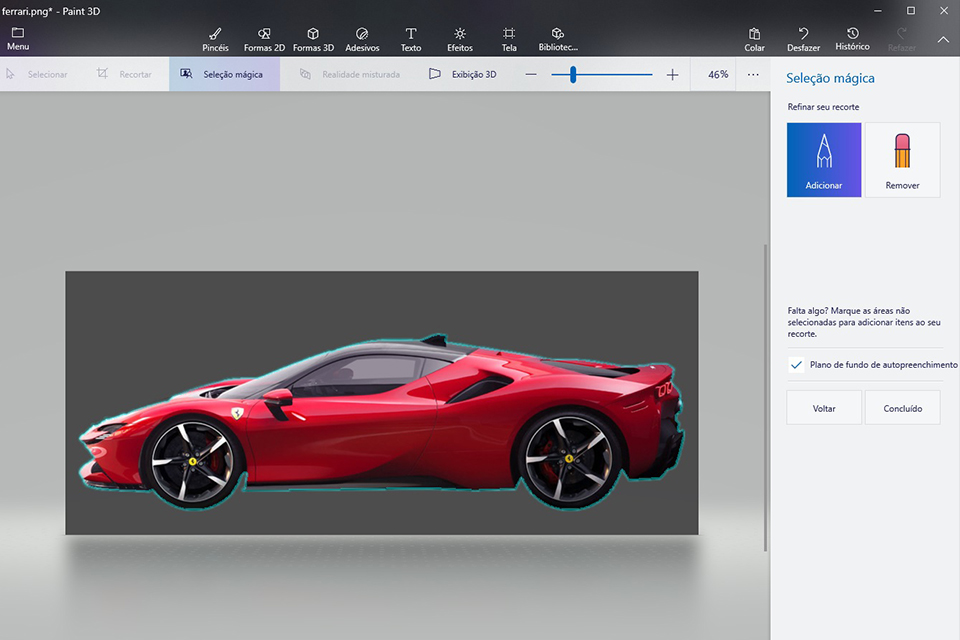Maximize the Paint 3D window
Image resolution: width=960 pixels, height=640 pixels.
911,10
